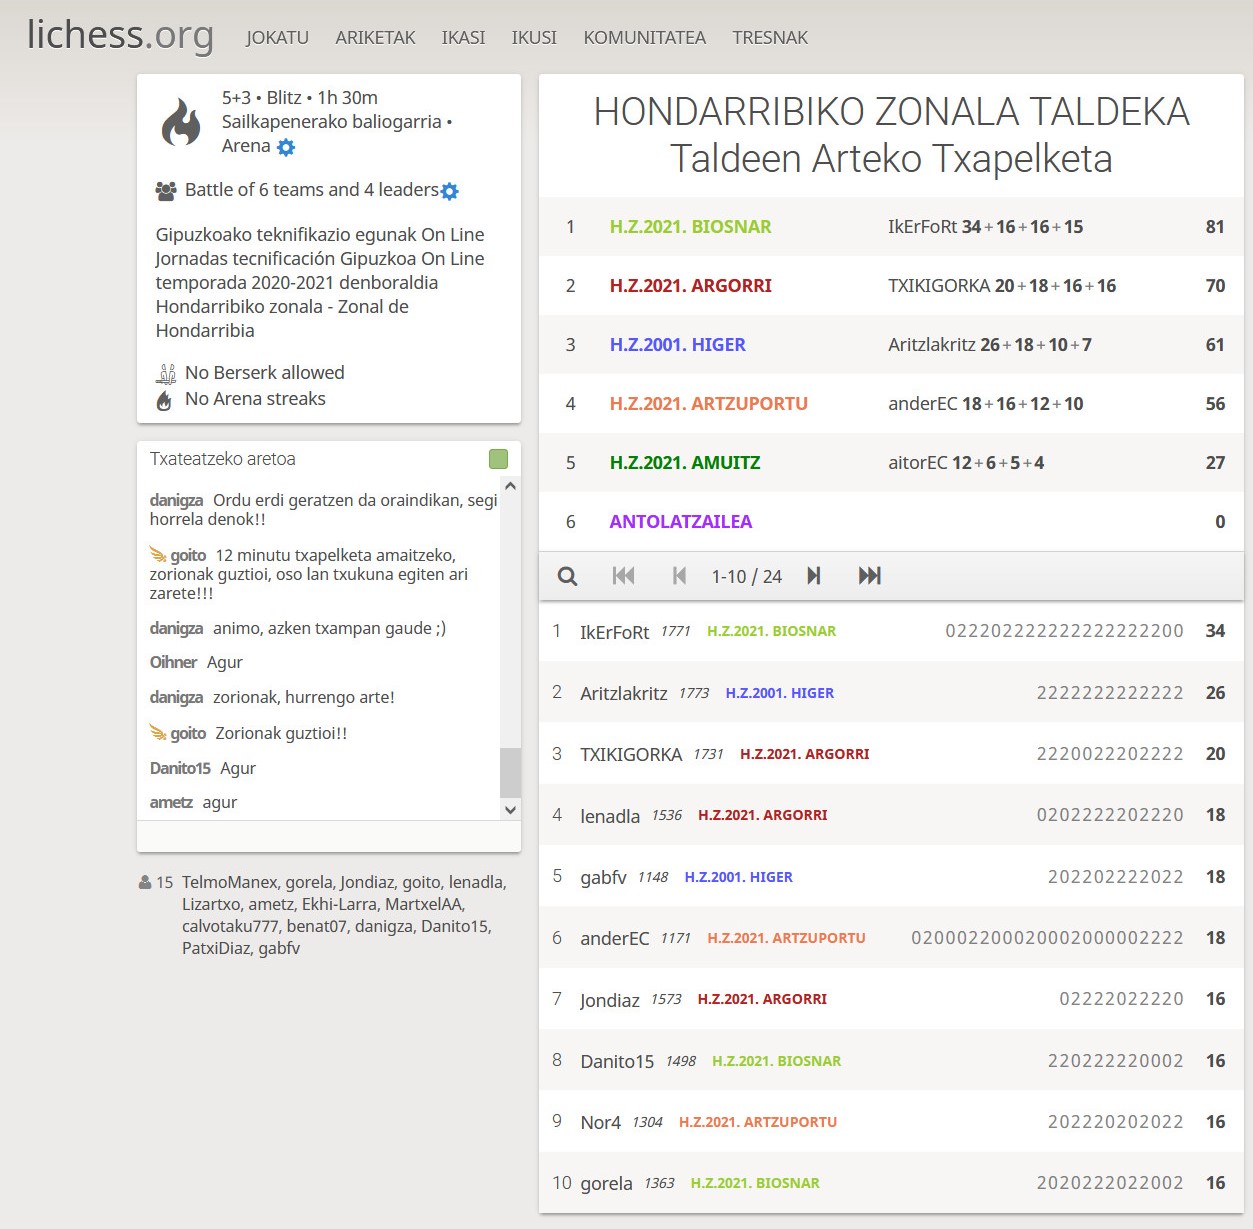Open the TRESNAK menu
Viewport: 1253px width, 1229px height.
coord(769,38)
